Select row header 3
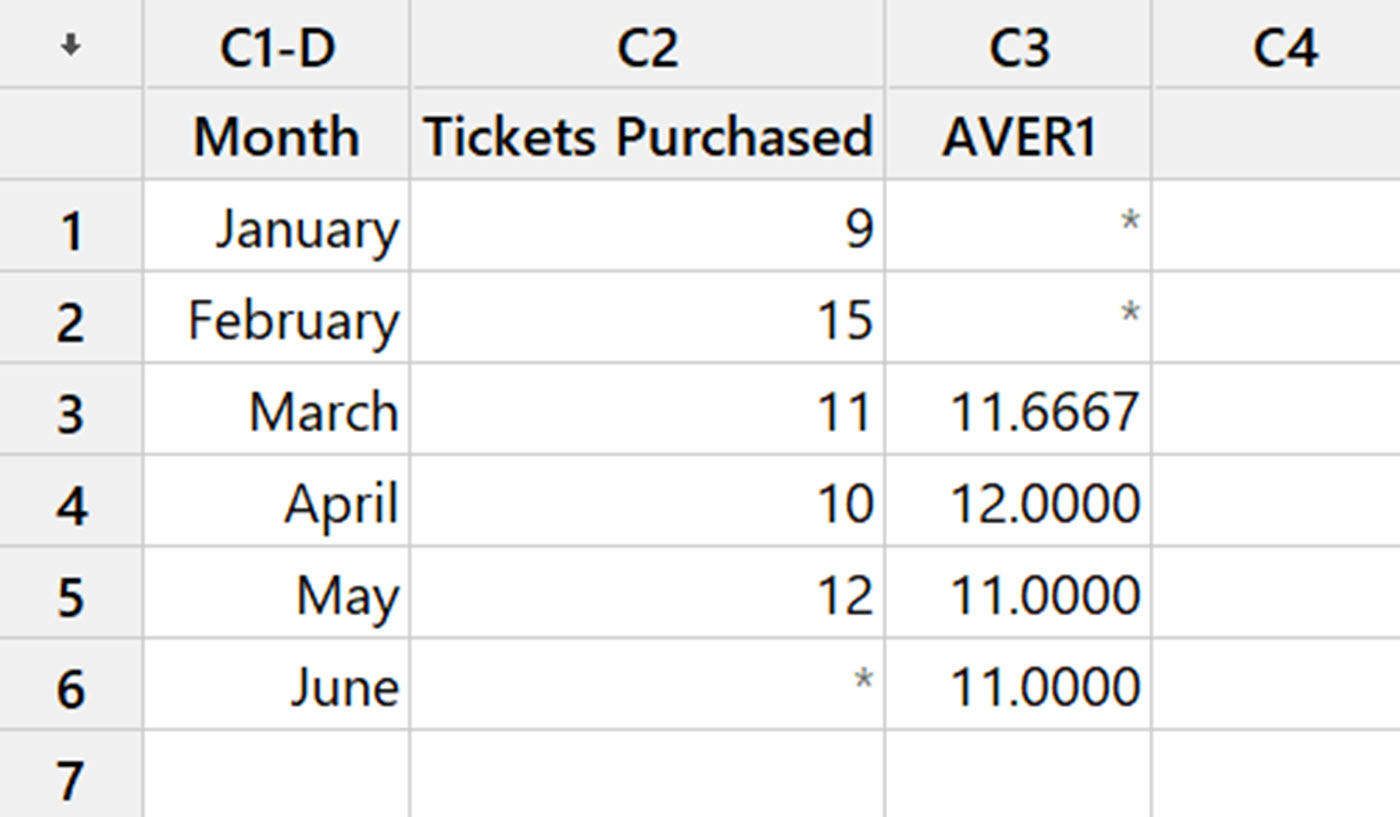The height and width of the screenshot is (817, 1400). [71, 410]
